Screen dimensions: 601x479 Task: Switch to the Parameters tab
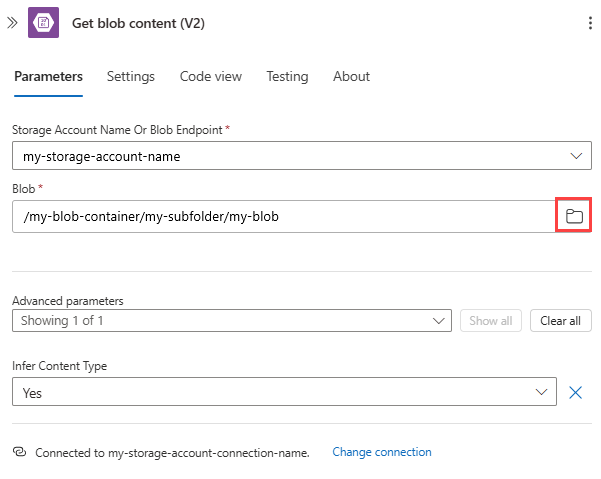[x=48, y=76]
